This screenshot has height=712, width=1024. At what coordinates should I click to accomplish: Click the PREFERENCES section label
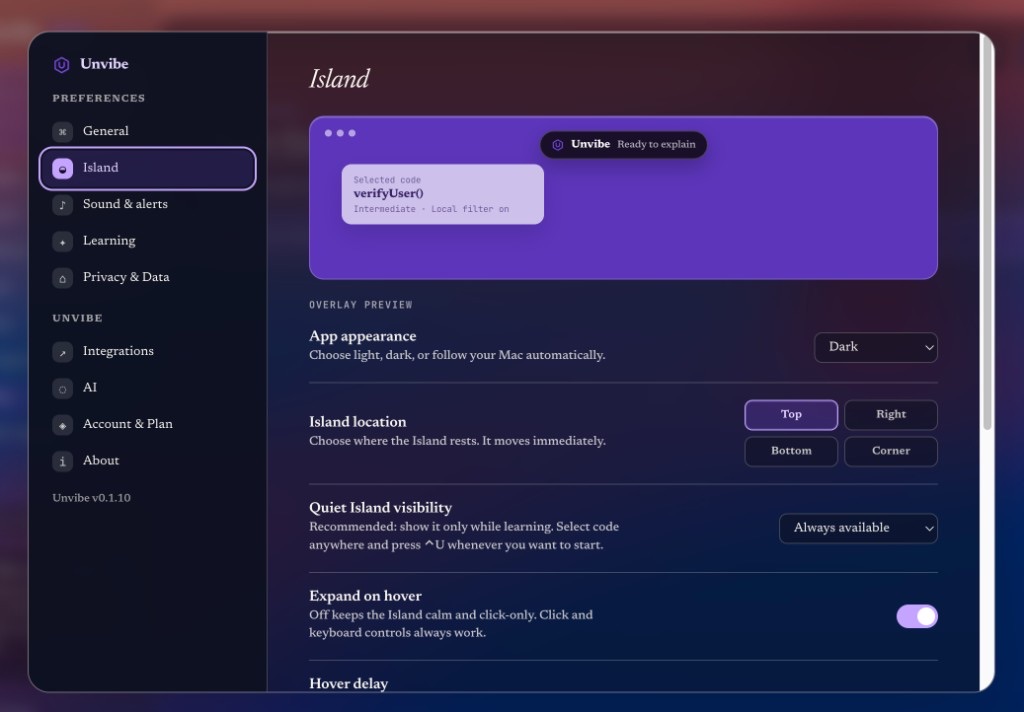click(99, 99)
